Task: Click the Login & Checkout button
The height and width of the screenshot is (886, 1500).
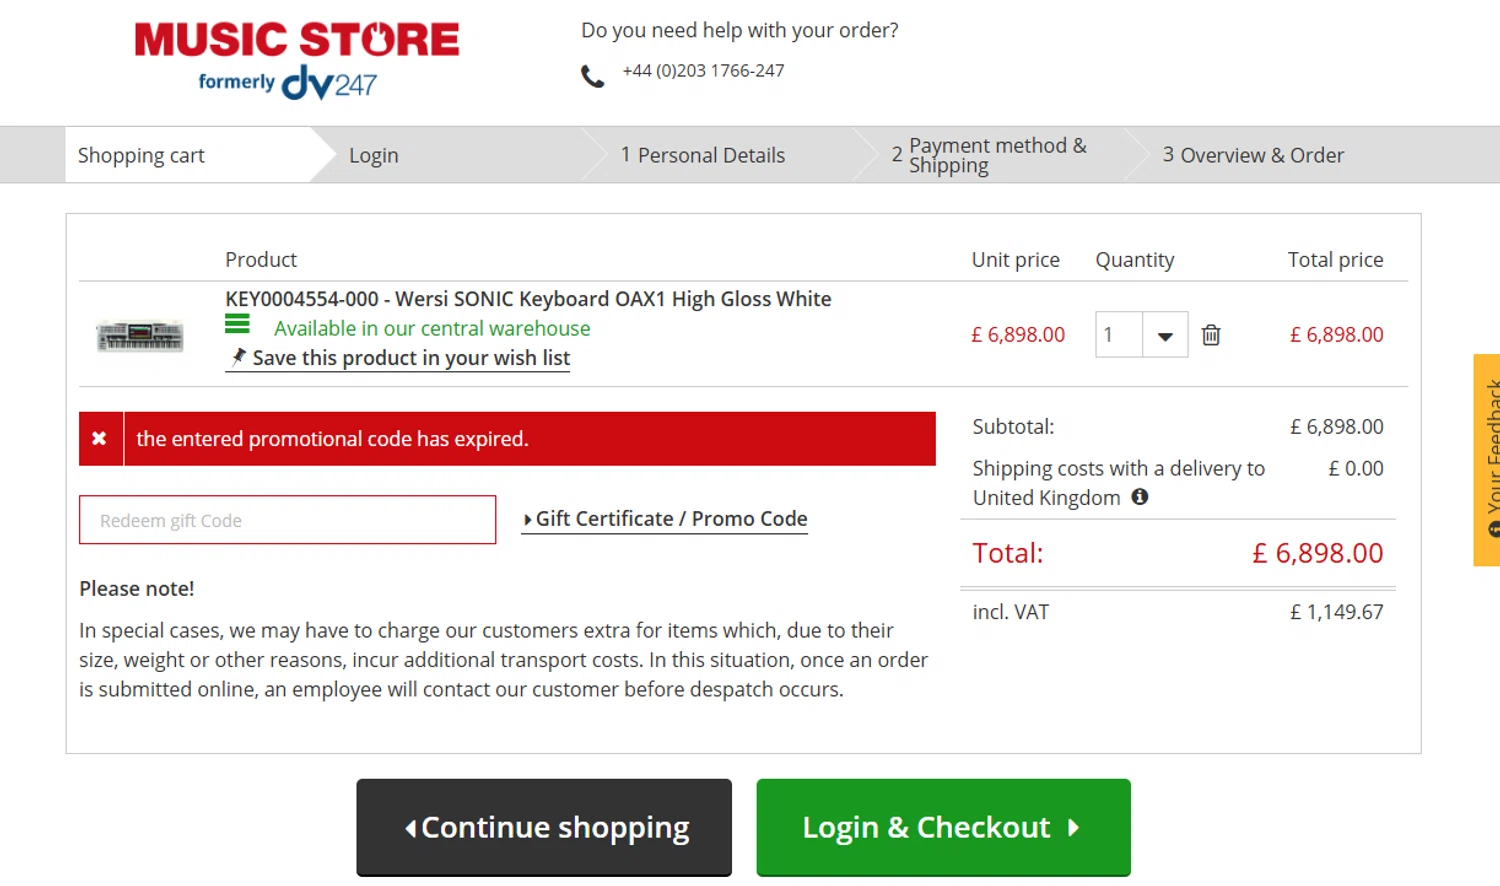Action: point(943,827)
